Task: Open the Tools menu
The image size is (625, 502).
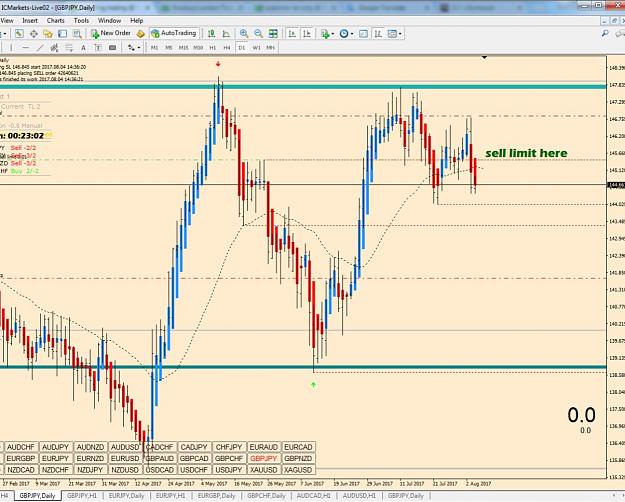Action: point(81,20)
